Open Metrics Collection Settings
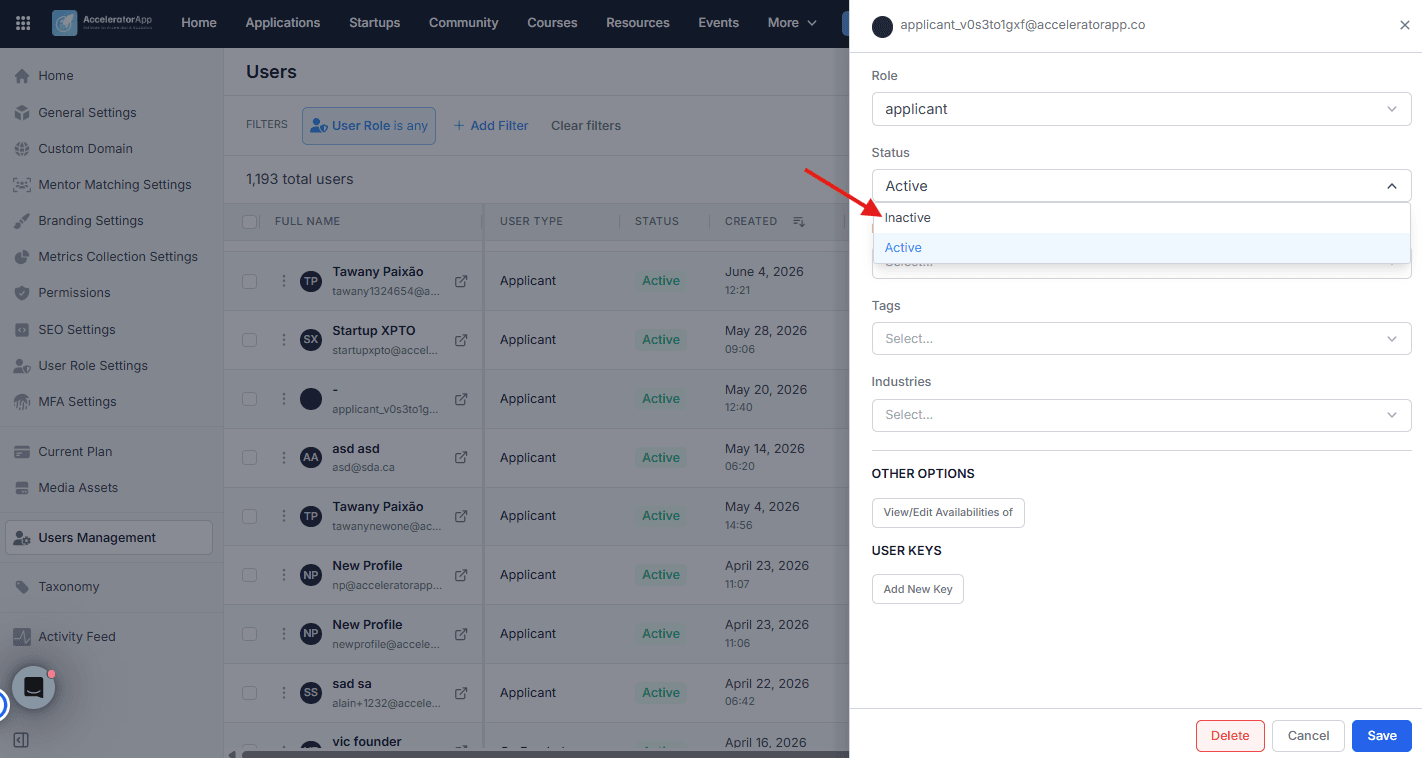The width and height of the screenshot is (1422, 758). (x=118, y=257)
